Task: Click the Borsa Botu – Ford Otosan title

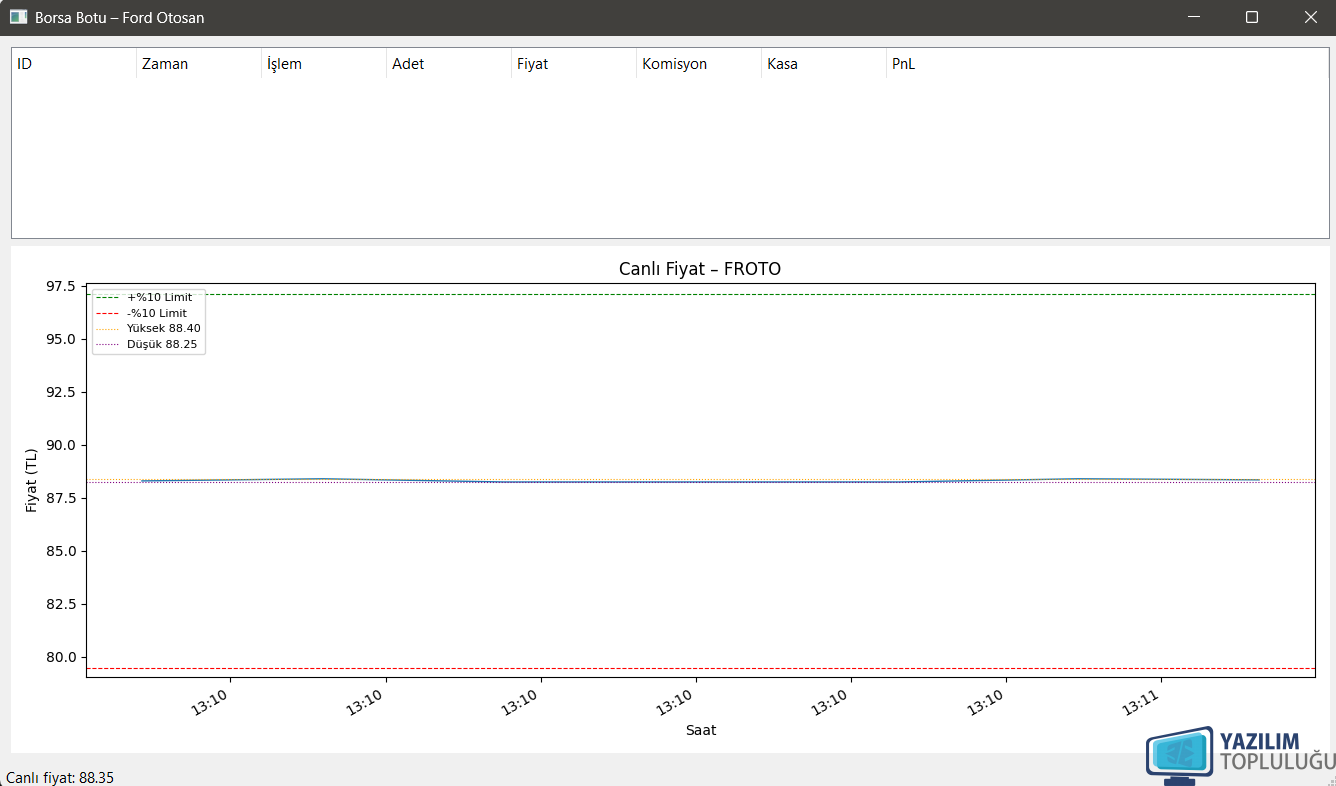Action: tap(119, 17)
